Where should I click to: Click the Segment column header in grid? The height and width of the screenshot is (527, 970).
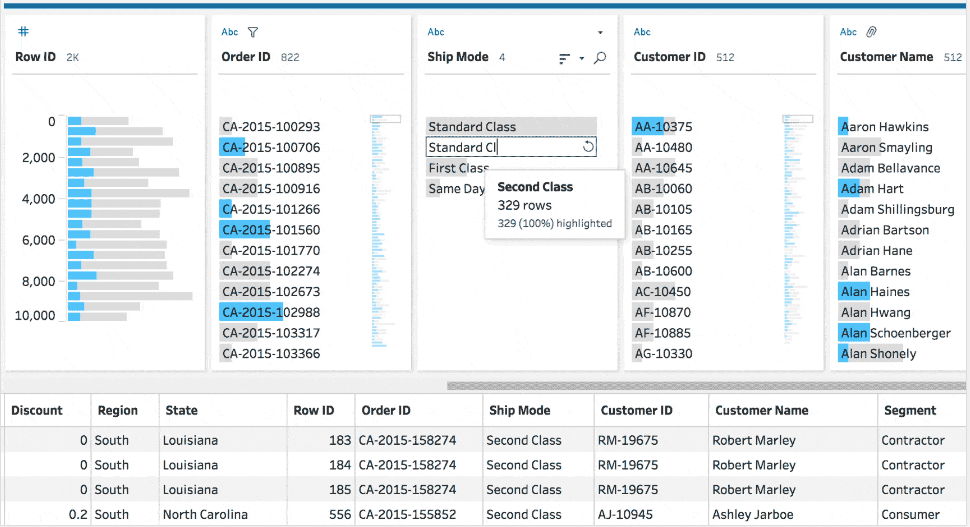click(x=910, y=410)
